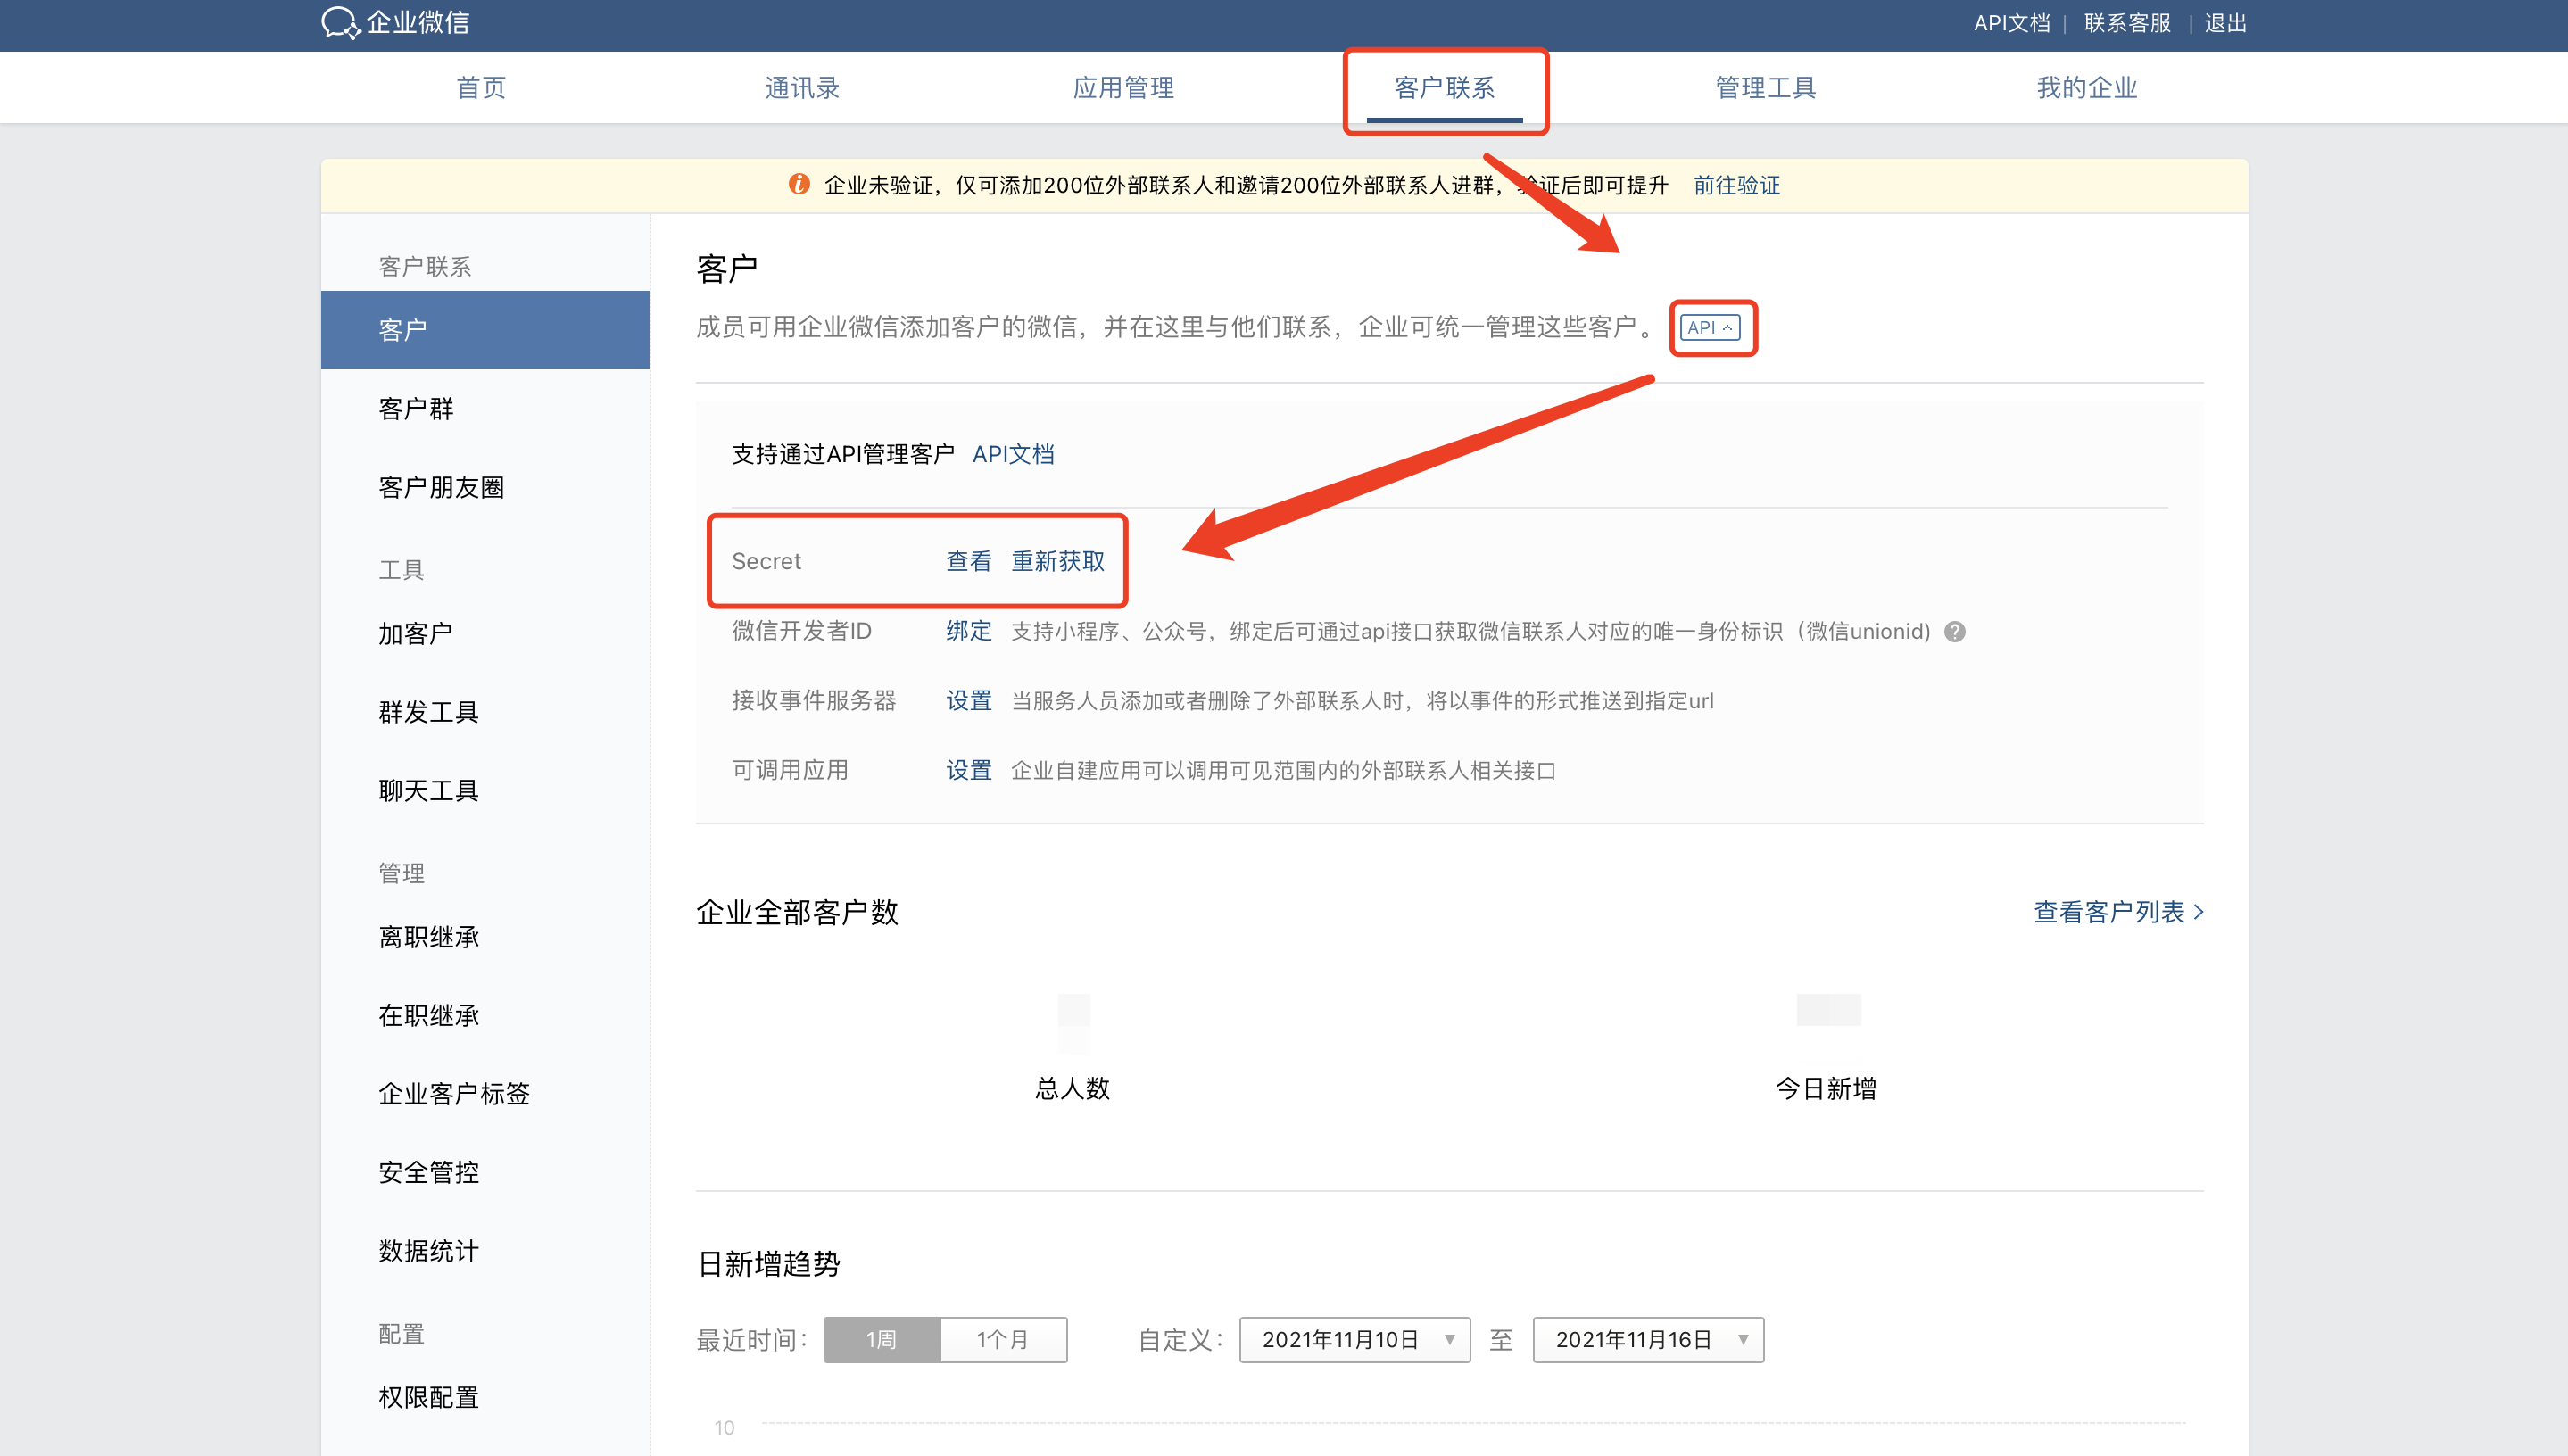This screenshot has height=1456, width=2568.
Task: Click the 企业全部客户数 heading
Action: 797,913
